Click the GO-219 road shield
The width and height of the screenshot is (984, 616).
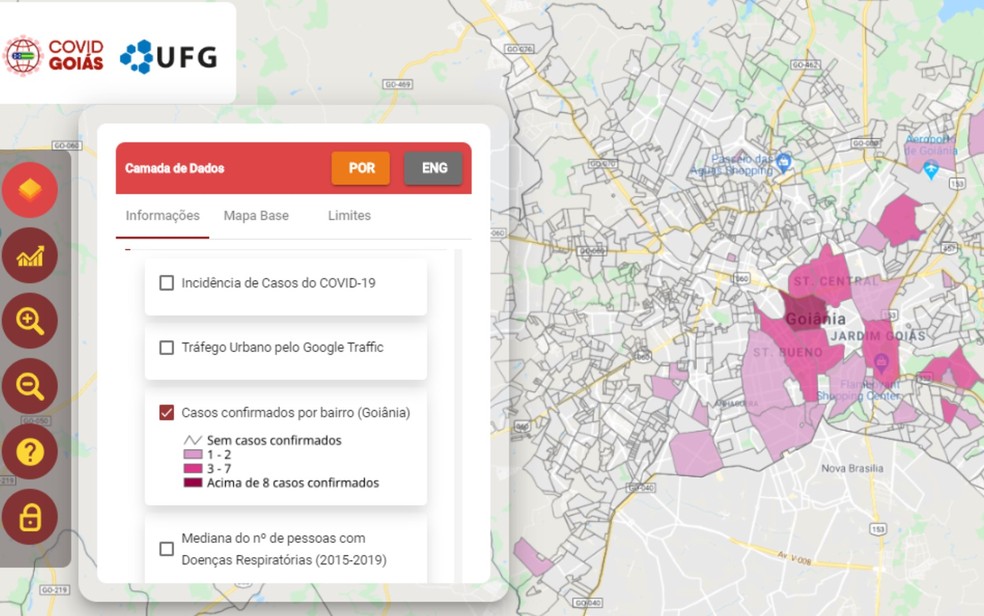[54, 590]
